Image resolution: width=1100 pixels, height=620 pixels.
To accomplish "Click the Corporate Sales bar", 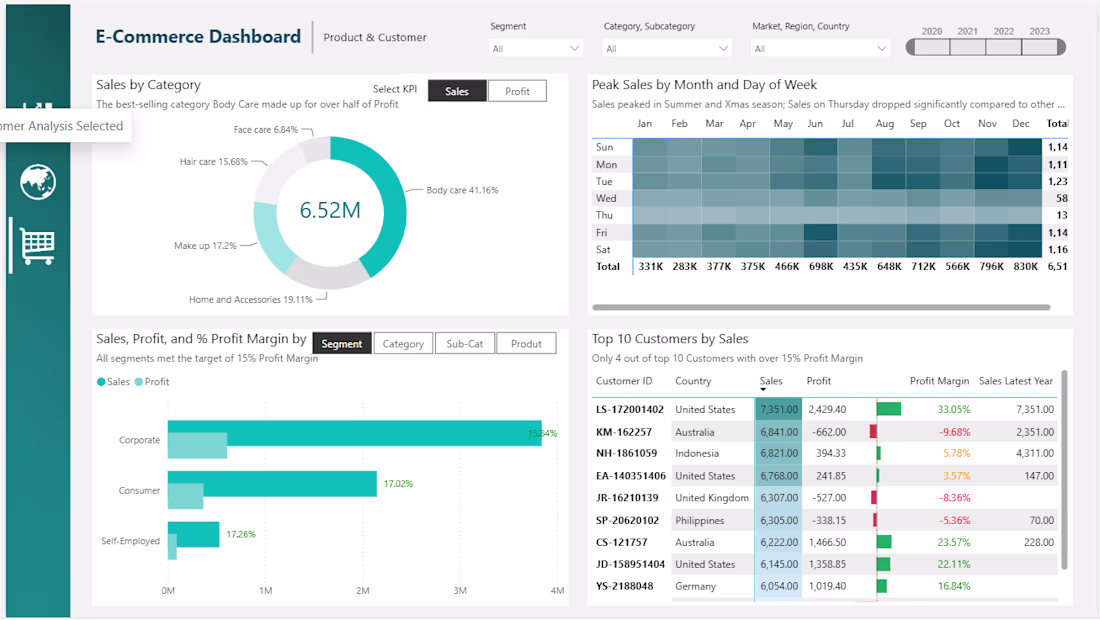I will [354, 432].
